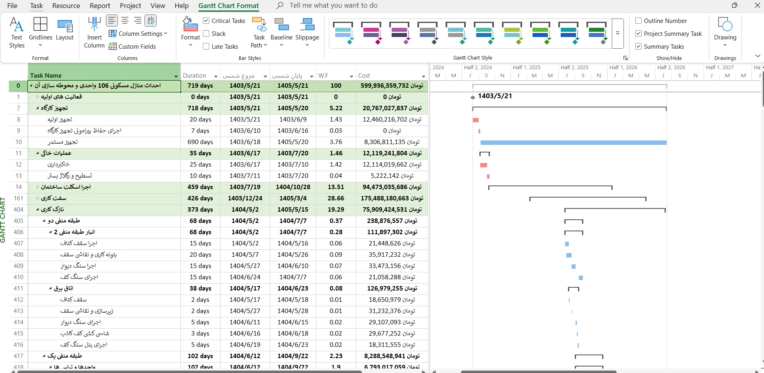The height and width of the screenshot is (373, 764).
Task: Collapse the ribbon with chevron
Action: pos(757,56)
